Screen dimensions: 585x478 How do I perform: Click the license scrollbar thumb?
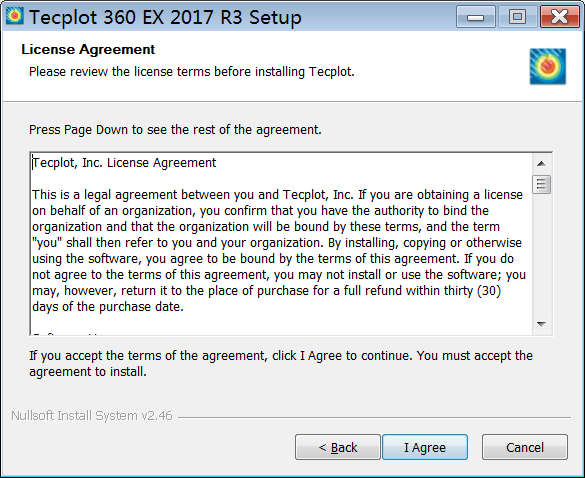(x=541, y=184)
